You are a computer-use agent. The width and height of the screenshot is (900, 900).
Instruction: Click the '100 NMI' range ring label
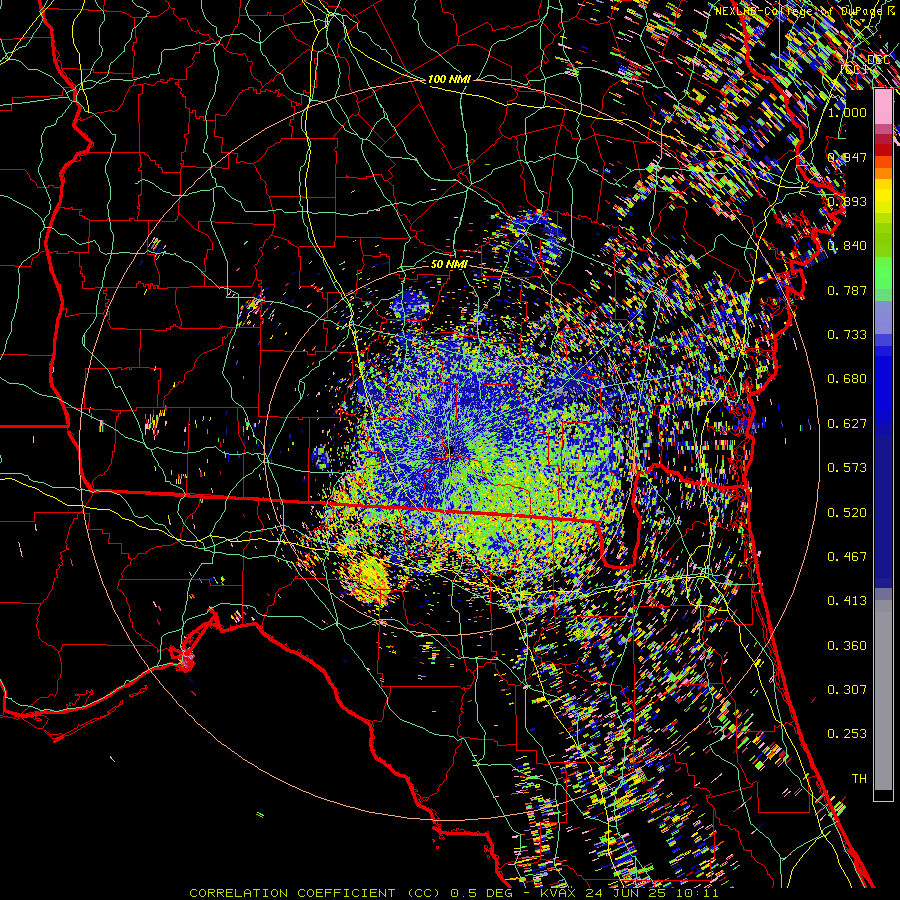coord(449,79)
